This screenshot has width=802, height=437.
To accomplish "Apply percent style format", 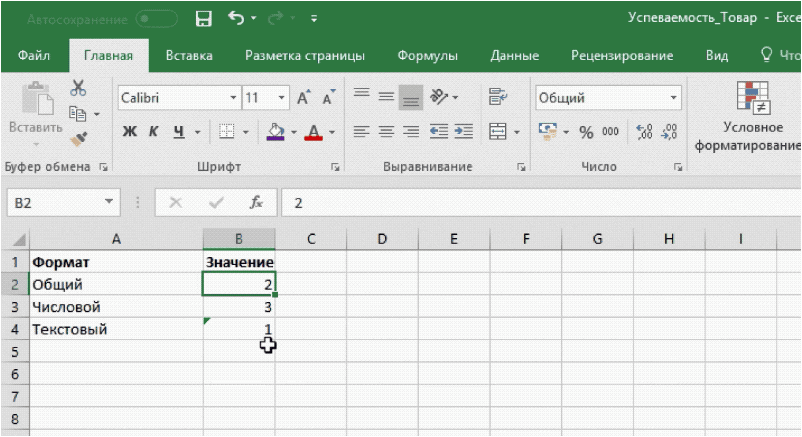I will tap(586, 132).
